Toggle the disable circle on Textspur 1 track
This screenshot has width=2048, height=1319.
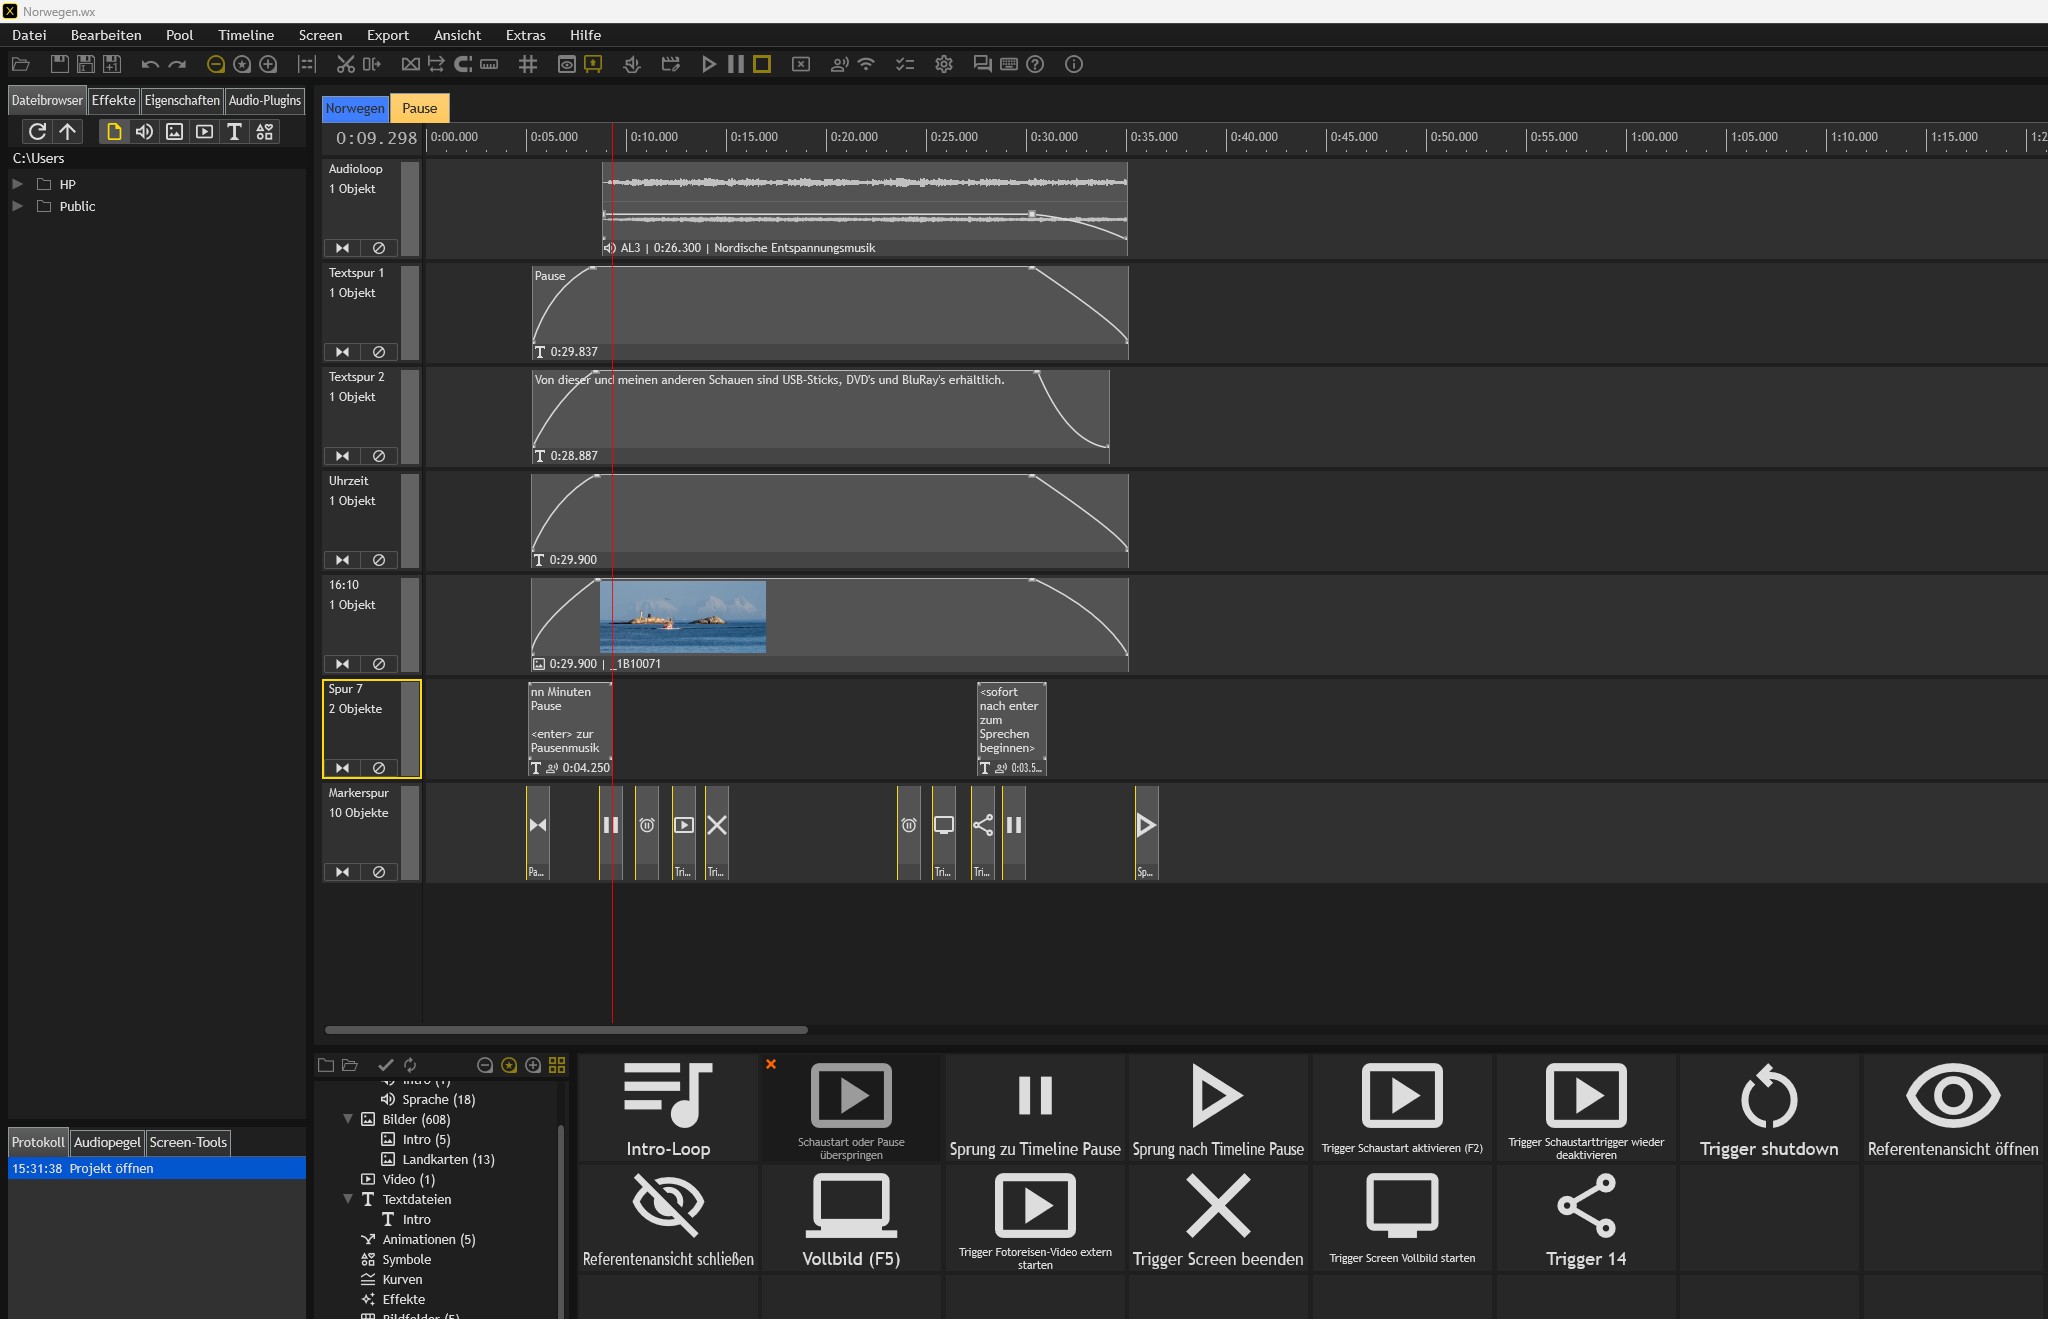pos(379,352)
